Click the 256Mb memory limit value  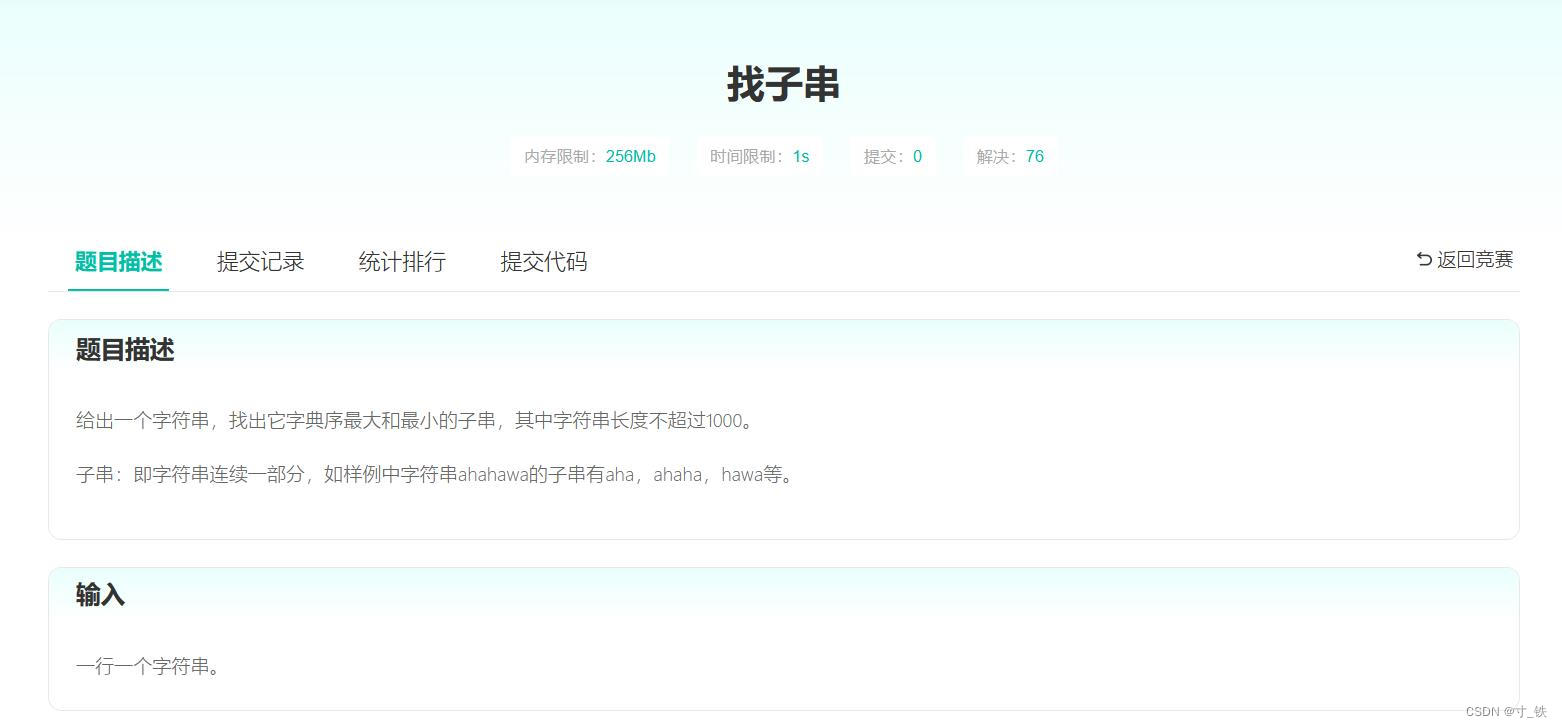click(x=631, y=156)
